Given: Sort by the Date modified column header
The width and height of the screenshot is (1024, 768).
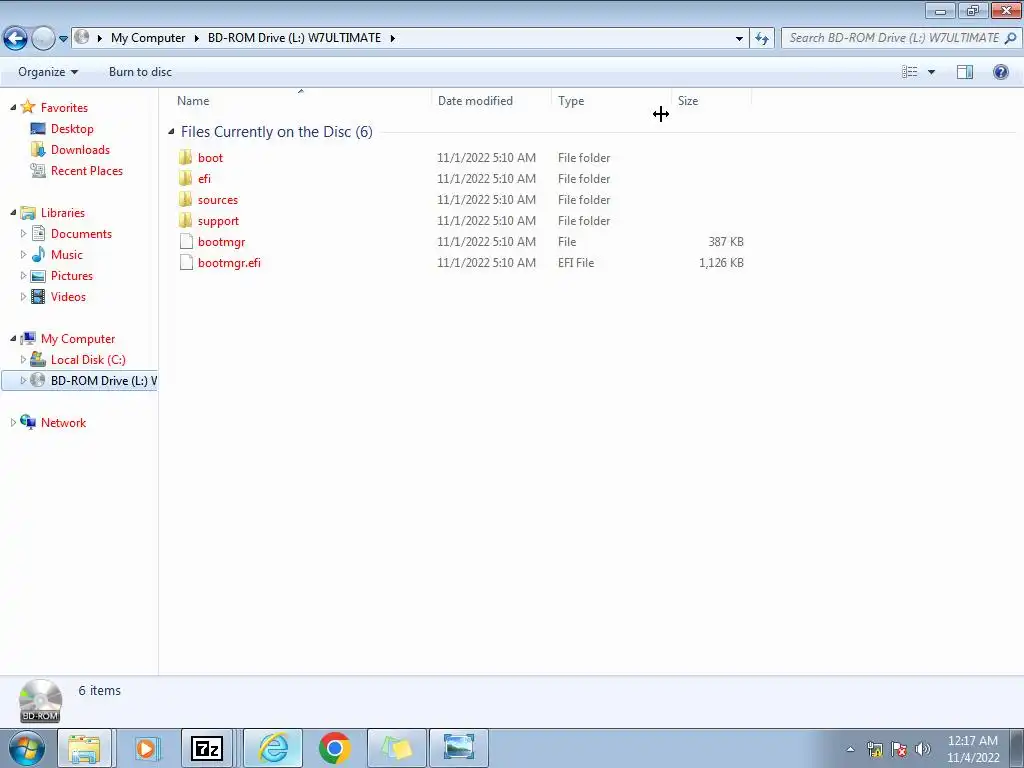Looking at the screenshot, I should click(x=491, y=101).
